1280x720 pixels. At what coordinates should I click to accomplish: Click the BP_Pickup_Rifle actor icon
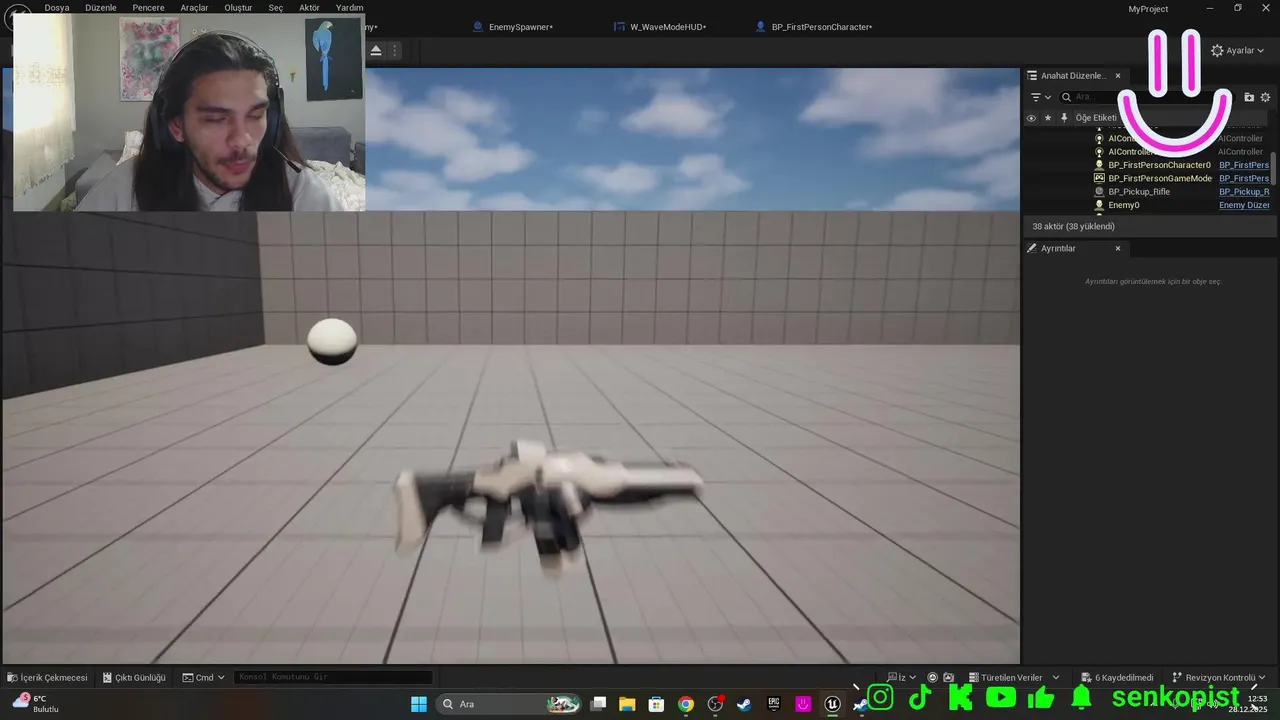pos(1099,191)
